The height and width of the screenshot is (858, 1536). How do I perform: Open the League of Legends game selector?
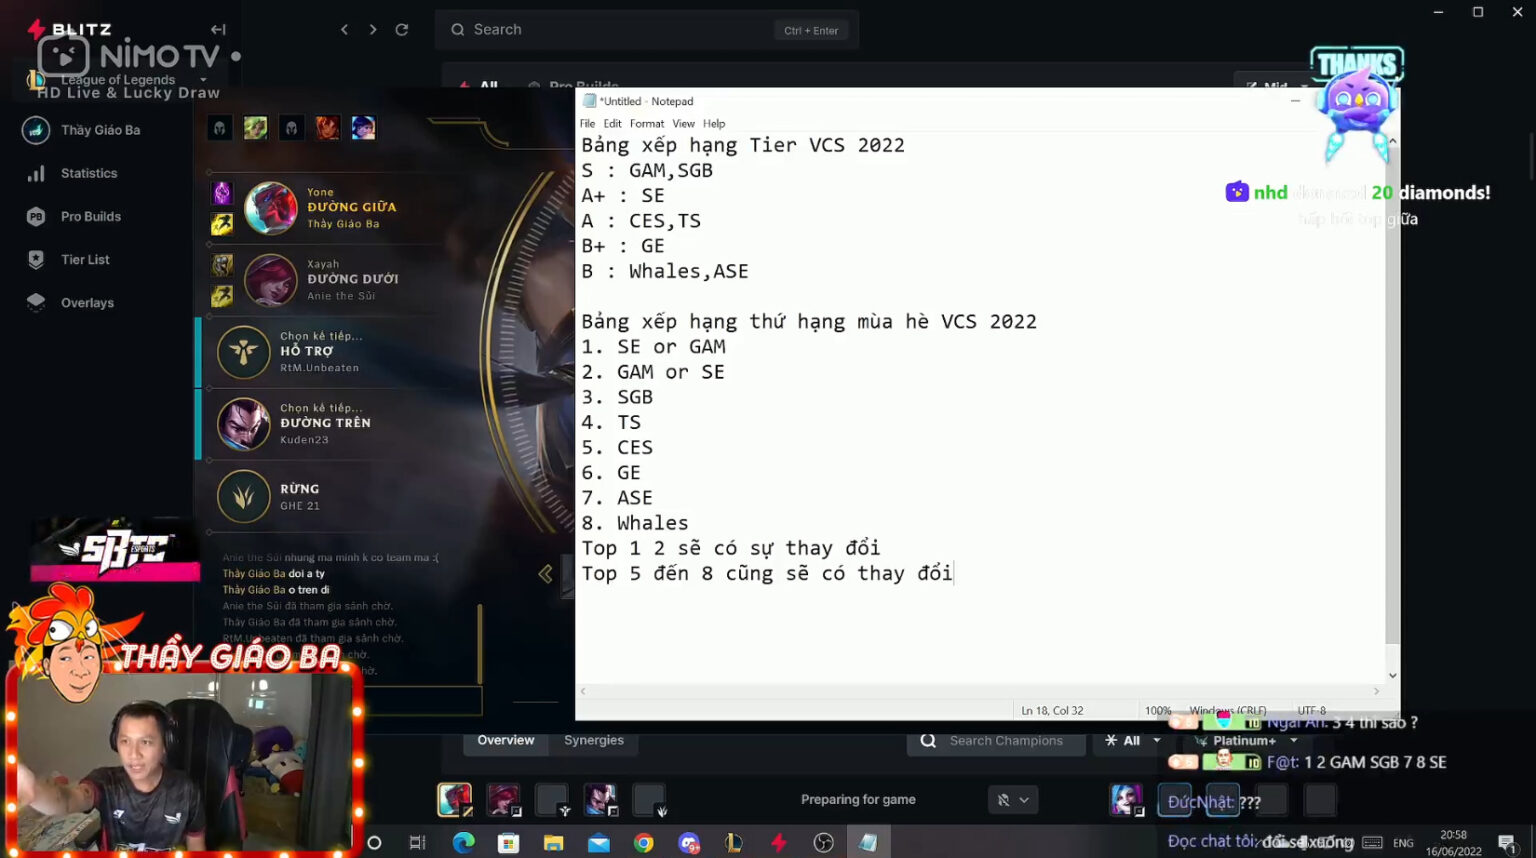pos(118,80)
